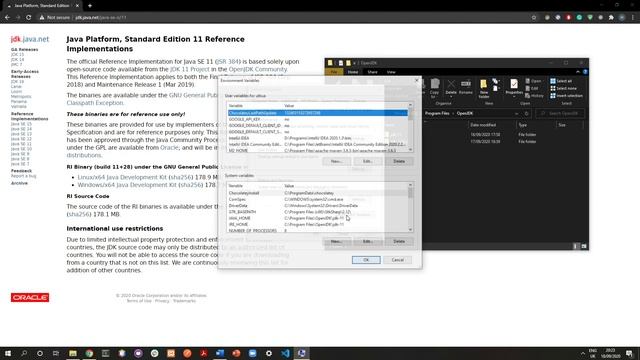This screenshot has height=360, width=640.
Task: Click Edit under user variables
Action: click(367, 161)
